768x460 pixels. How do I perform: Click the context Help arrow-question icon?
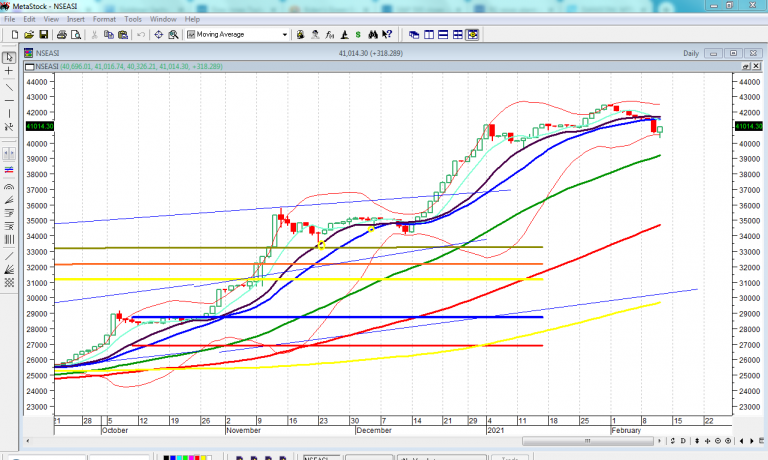click(387, 34)
